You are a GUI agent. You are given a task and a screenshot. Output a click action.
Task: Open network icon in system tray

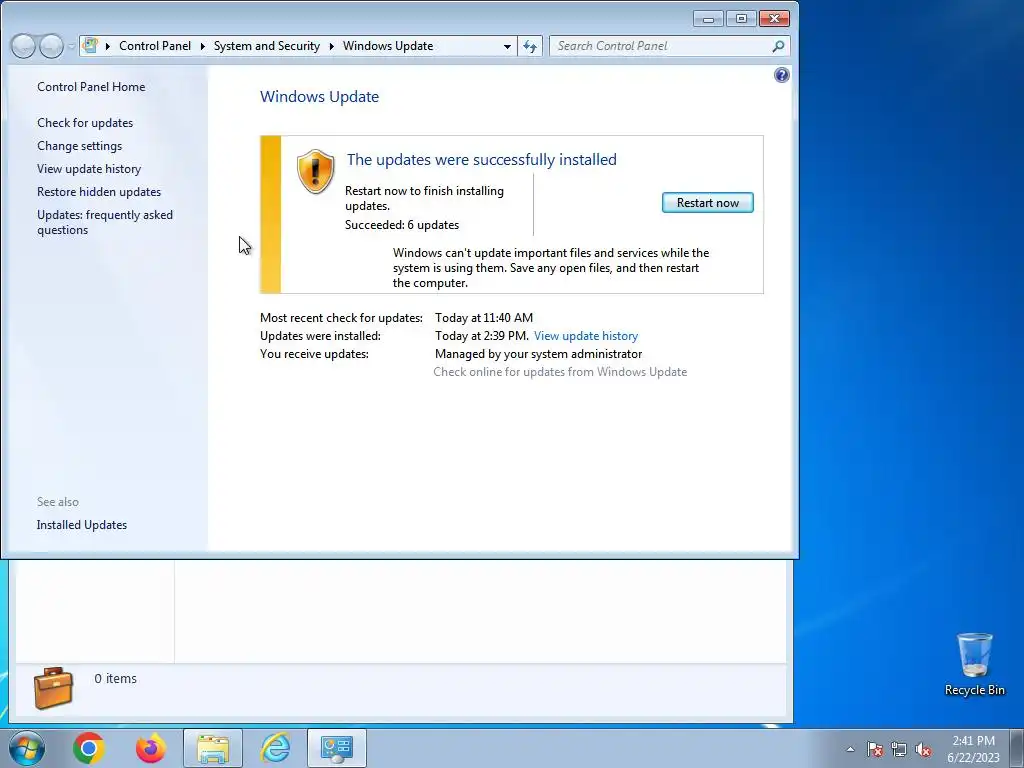[x=899, y=749]
